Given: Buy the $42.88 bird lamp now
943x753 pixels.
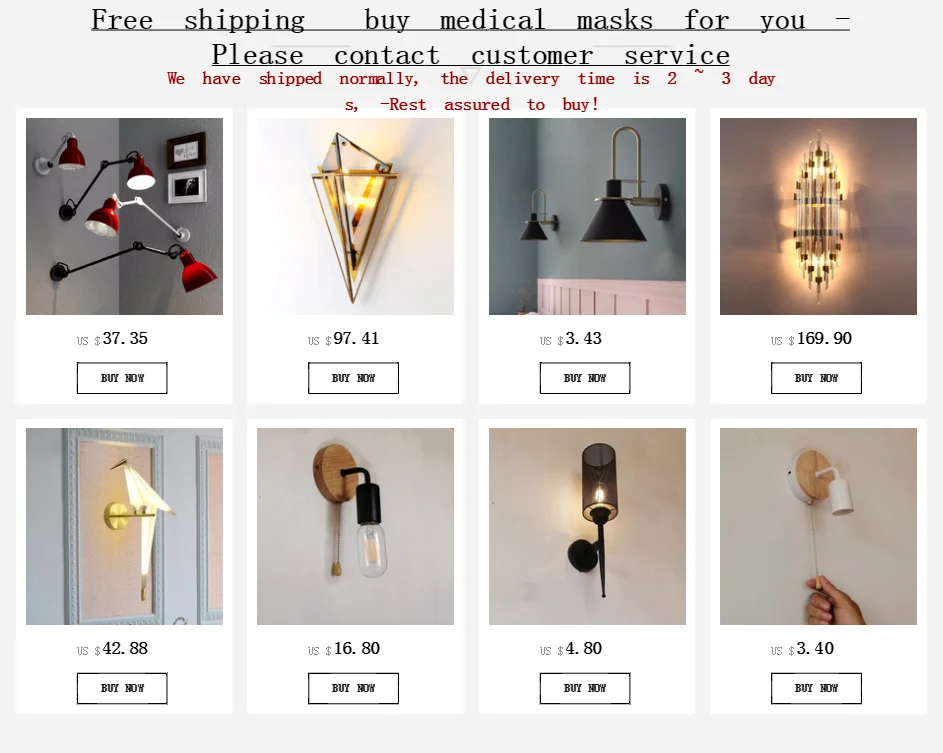Looking at the screenshot, I should point(122,688).
